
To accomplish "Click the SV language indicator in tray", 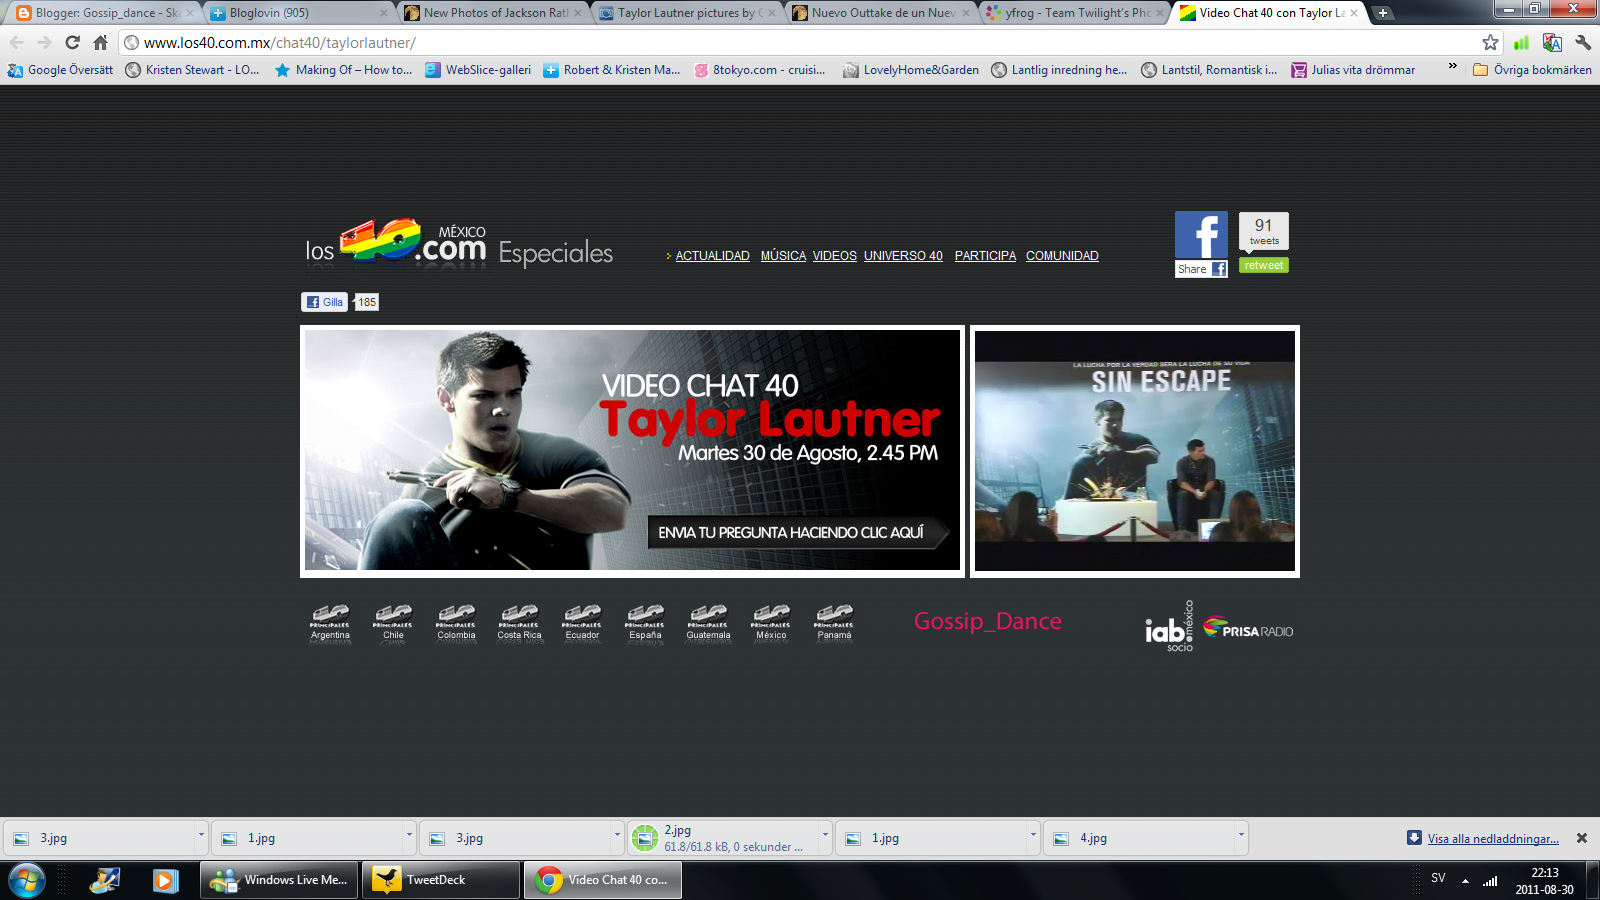I will coord(1438,878).
